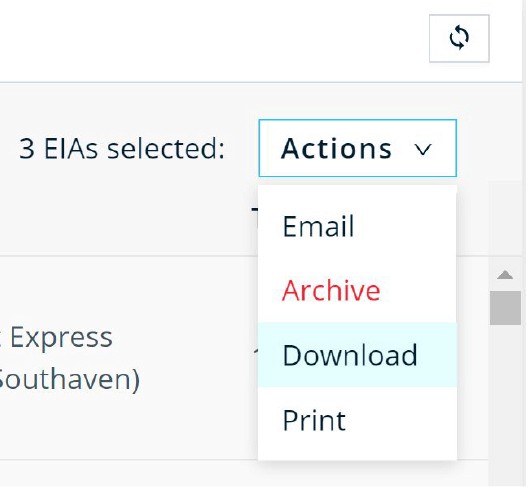
Task: Click the "Express" text in the row
Action: (x=61, y=337)
